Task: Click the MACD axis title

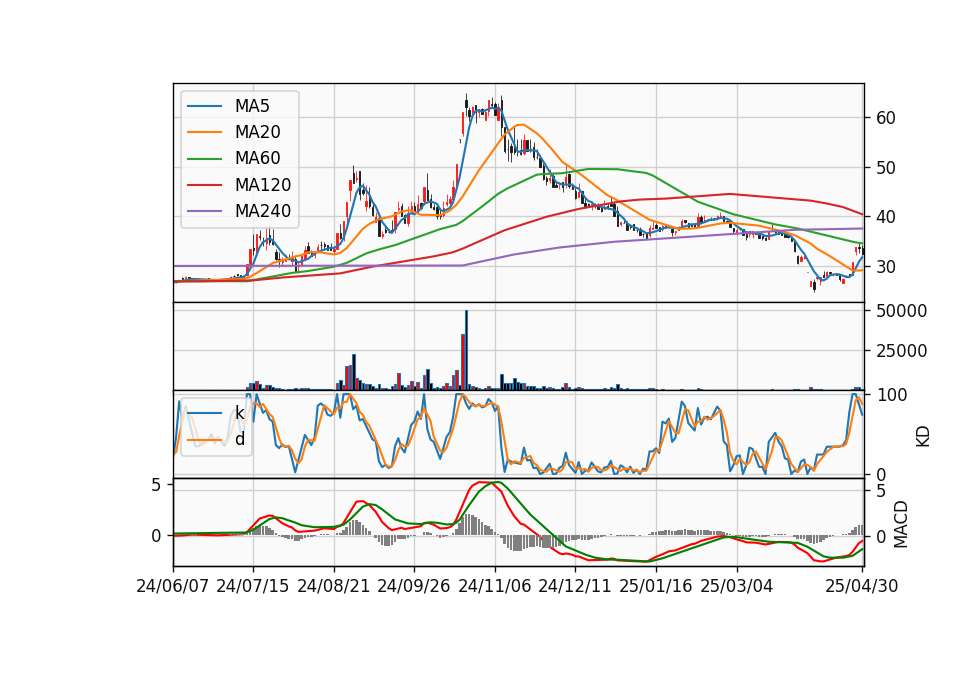Action: click(901, 525)
